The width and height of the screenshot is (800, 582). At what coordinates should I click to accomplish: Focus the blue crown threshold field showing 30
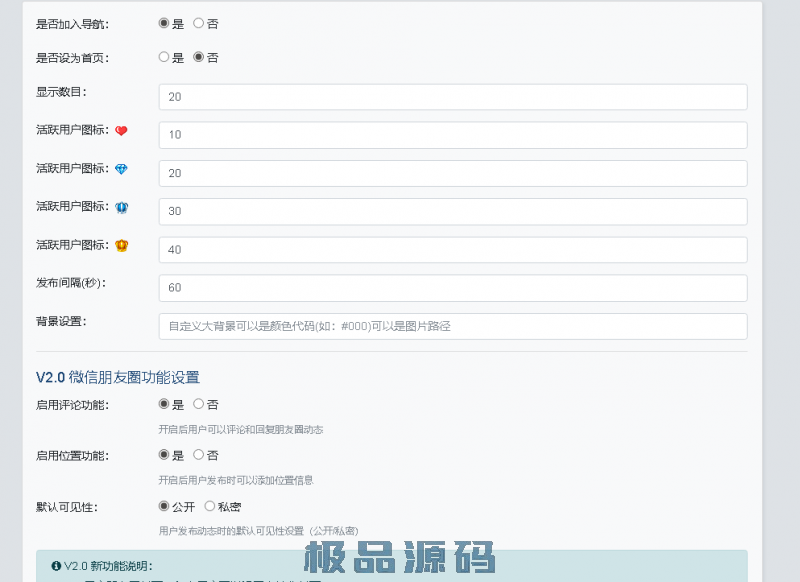coord(452,211)
